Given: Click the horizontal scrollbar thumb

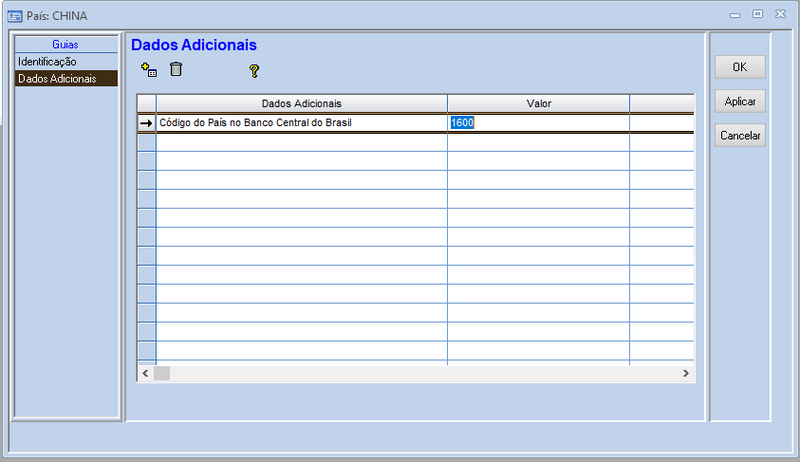Looking at the screenshot, I should [x=162, y=373].
